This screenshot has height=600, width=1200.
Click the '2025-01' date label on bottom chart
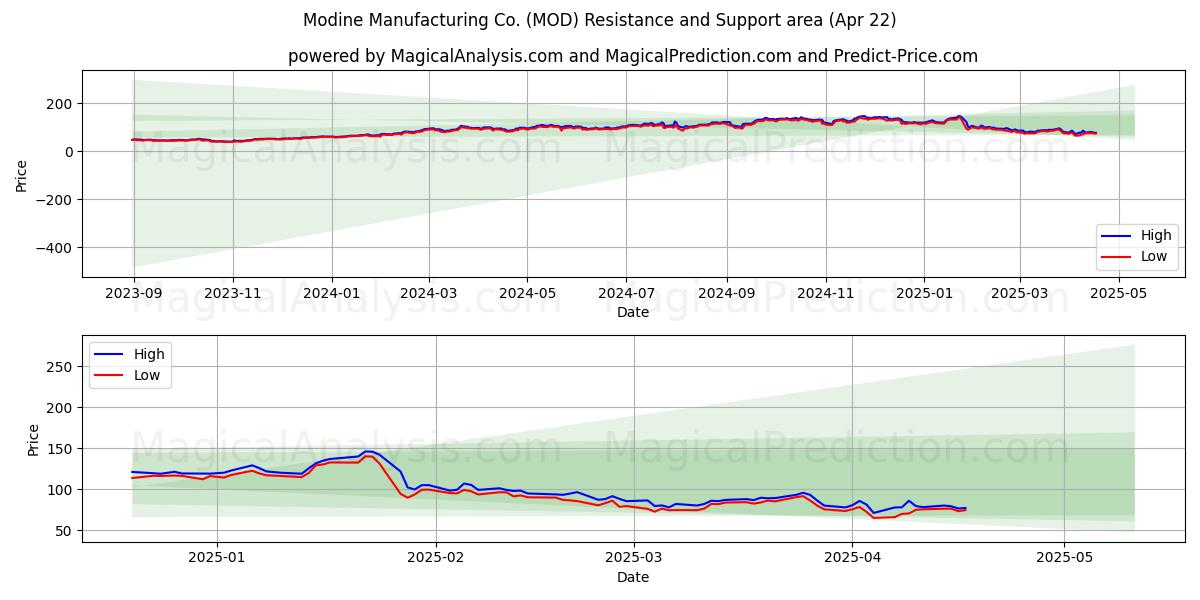(x=217, y=560)
